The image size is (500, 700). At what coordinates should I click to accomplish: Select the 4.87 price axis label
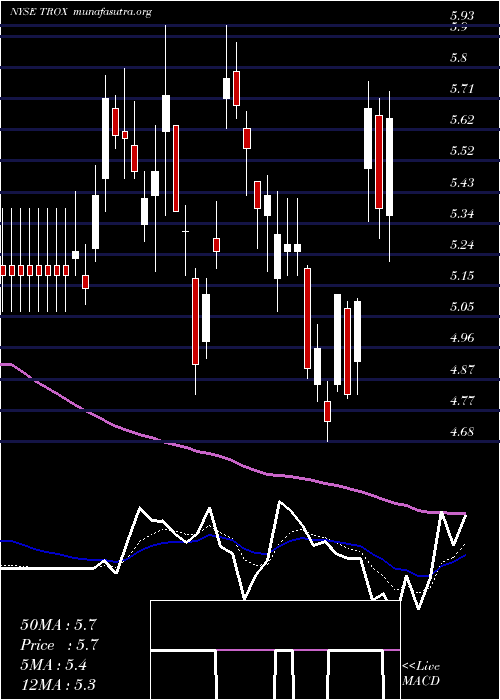pyautogui.click(x=462, y=369)
